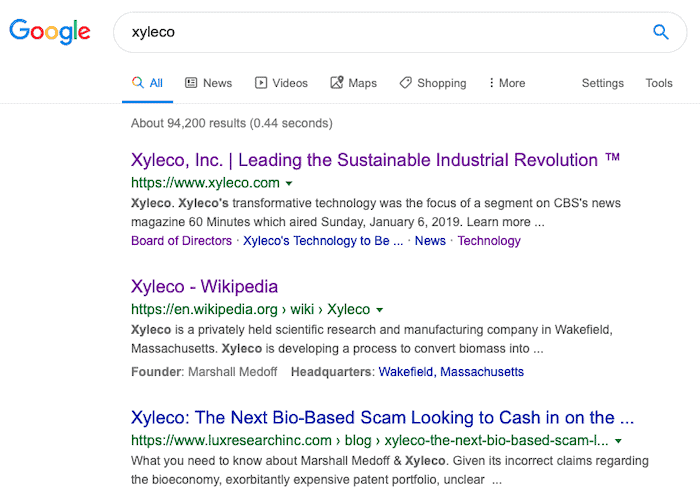
Task: Click the blue search magnifier icon
Action: tap(661, 32)
